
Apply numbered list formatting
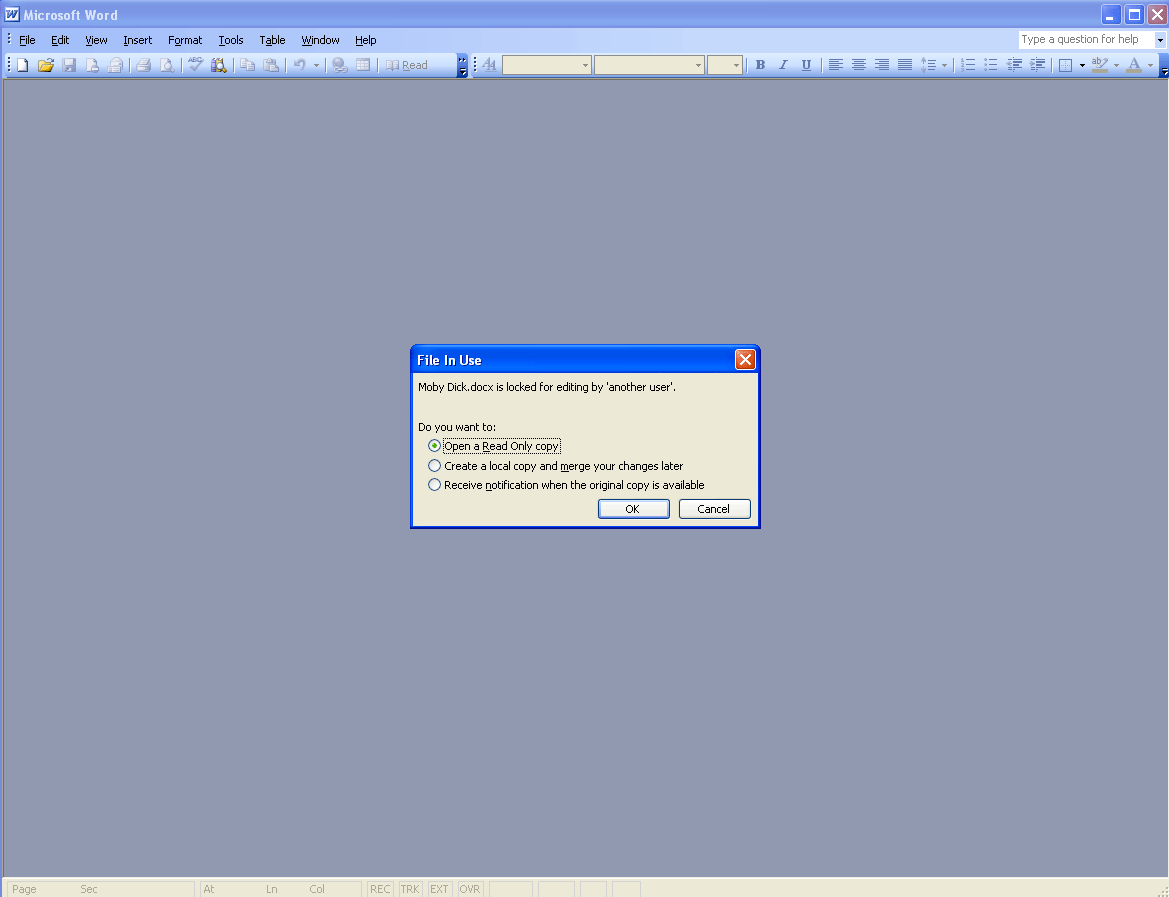tap(968, 65)
